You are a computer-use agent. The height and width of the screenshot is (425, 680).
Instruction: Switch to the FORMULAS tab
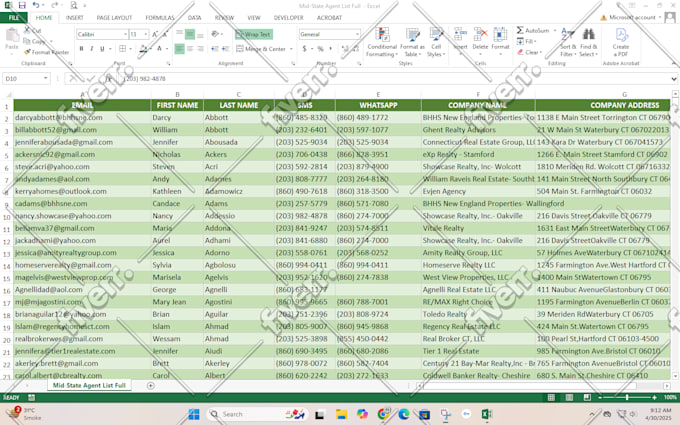(x=160, y=18)
